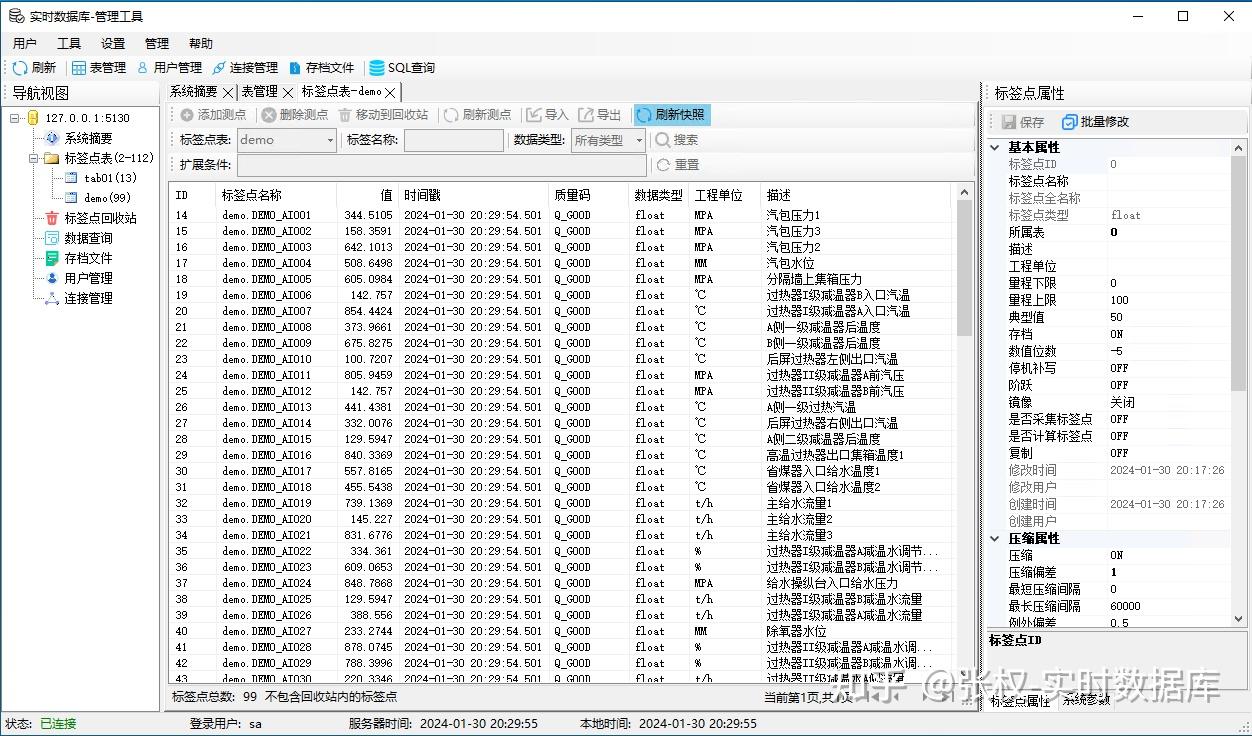Open 数据查询 in the navigation tree
The image size is (1252, 736).
(88, 238)
